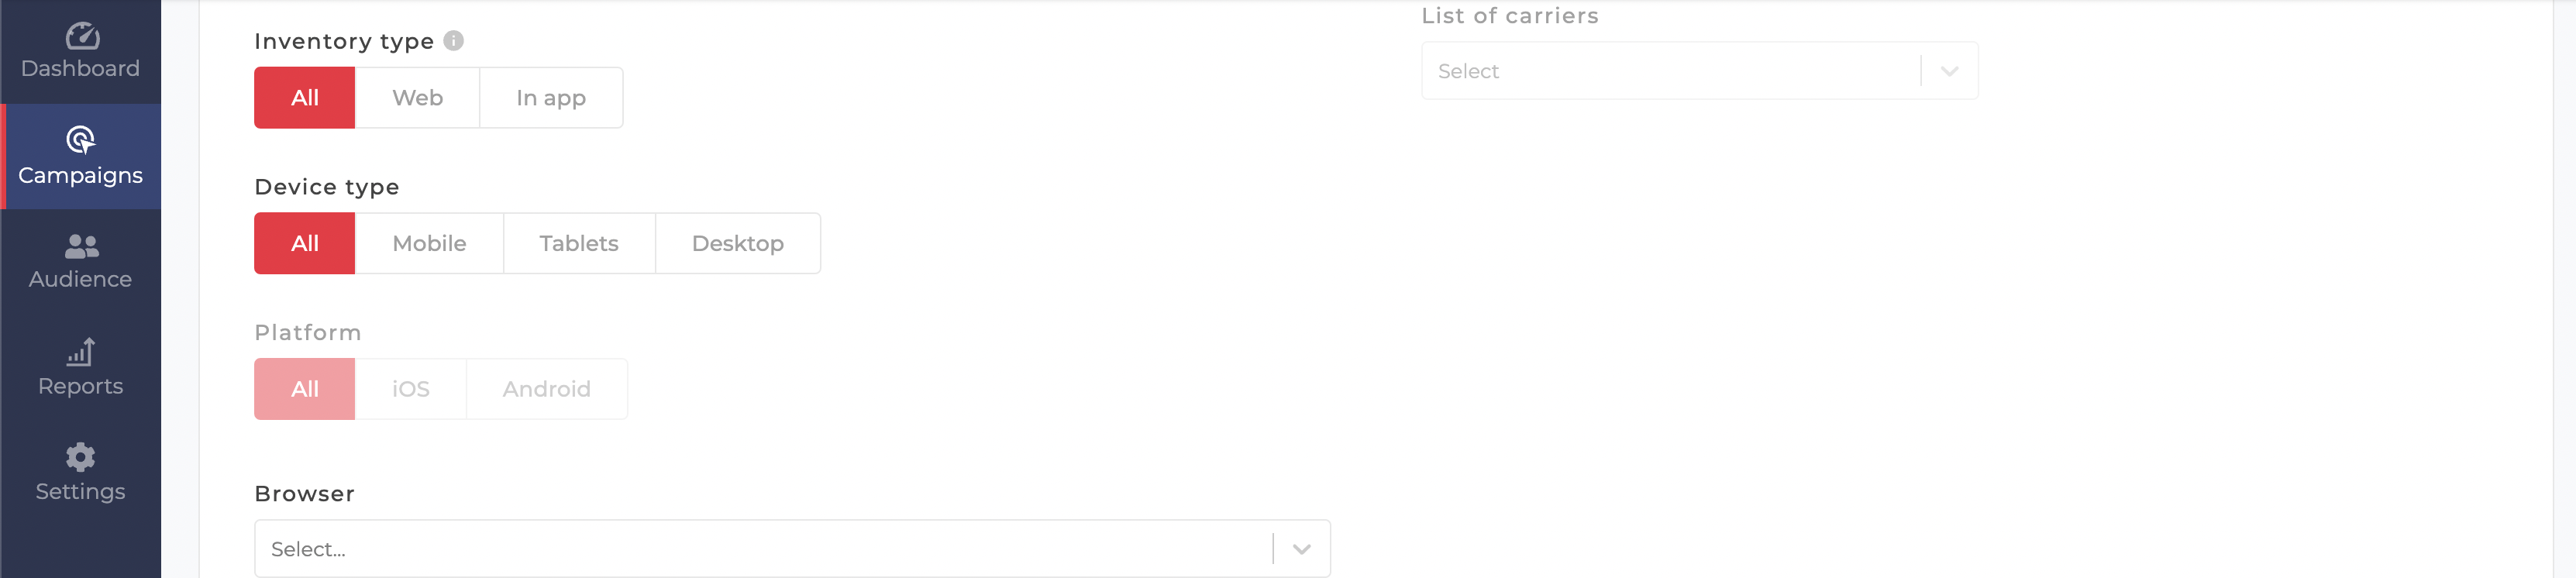
Task: Click inside the Browser select field
Action: (792, 549)
